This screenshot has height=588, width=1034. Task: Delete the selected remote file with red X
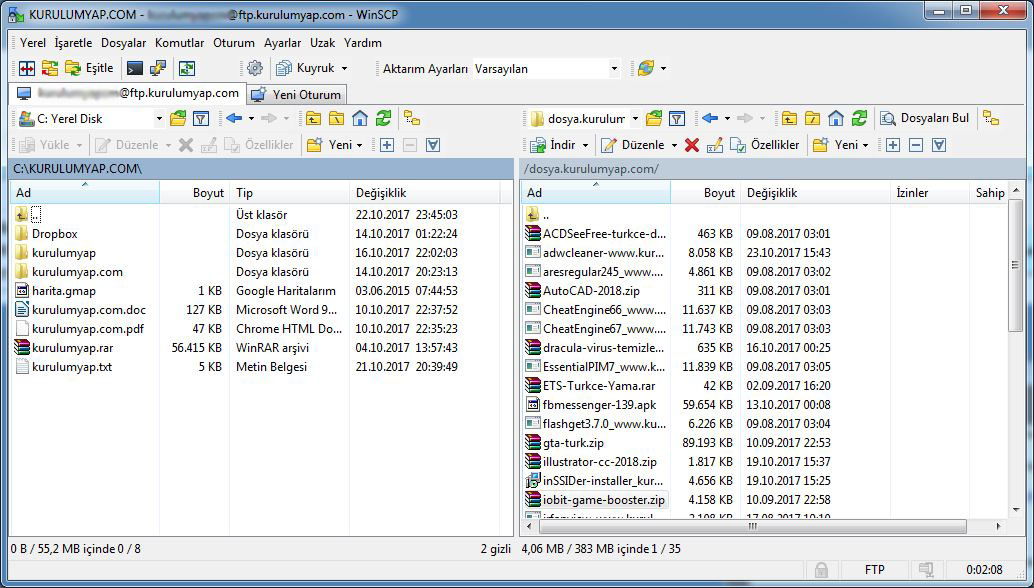(x=692, y=145)
